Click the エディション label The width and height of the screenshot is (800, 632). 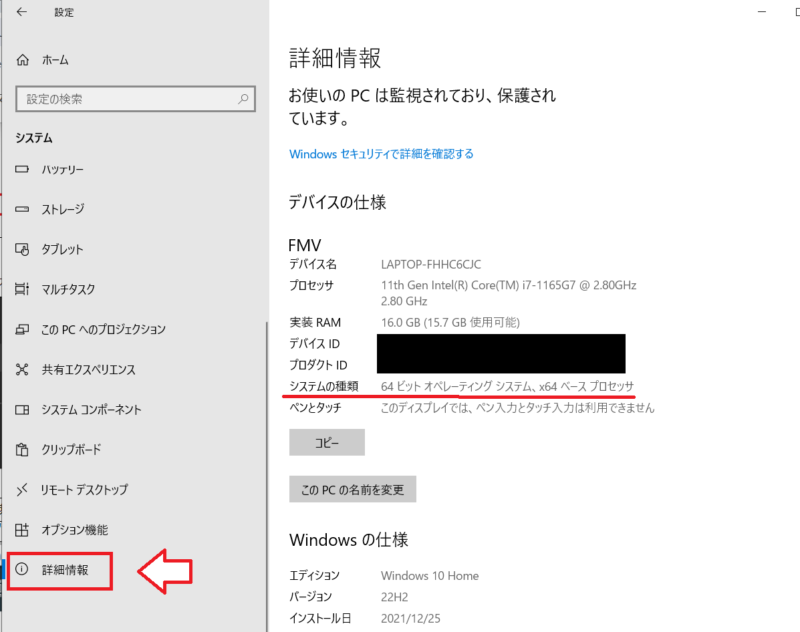[314, 576]
